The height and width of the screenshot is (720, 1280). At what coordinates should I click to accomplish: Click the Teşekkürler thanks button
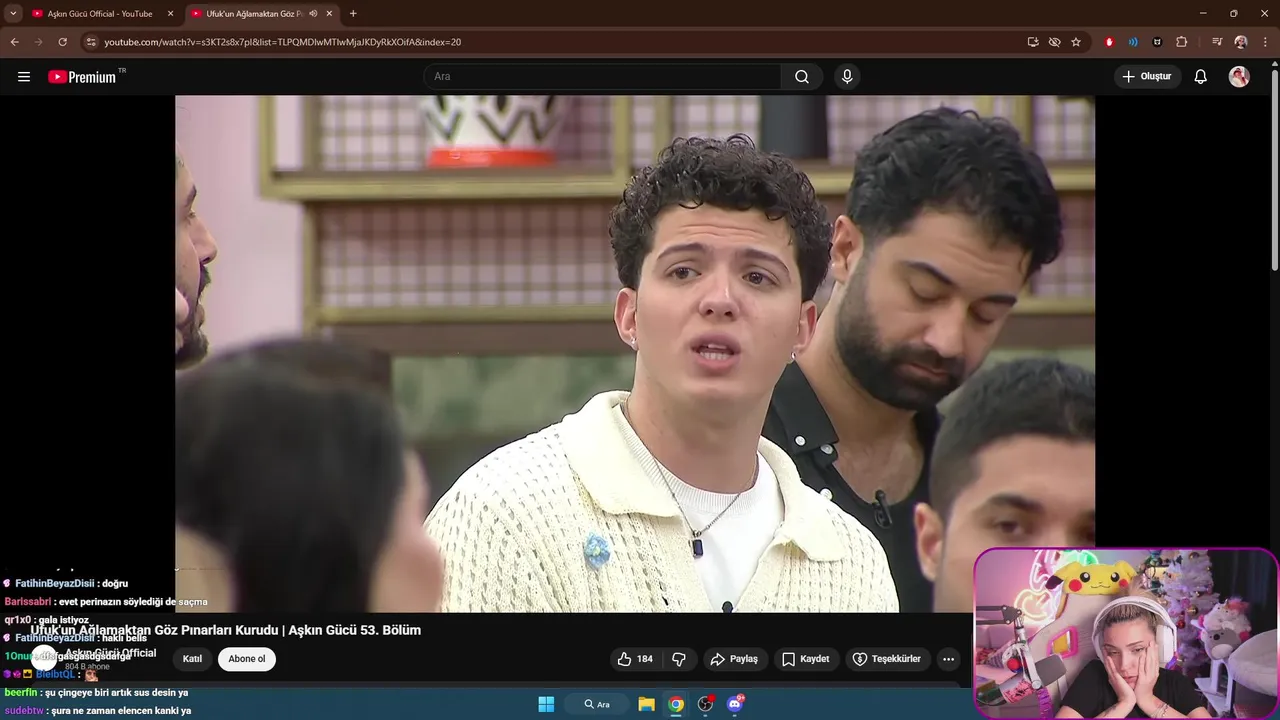coord(887,659)
